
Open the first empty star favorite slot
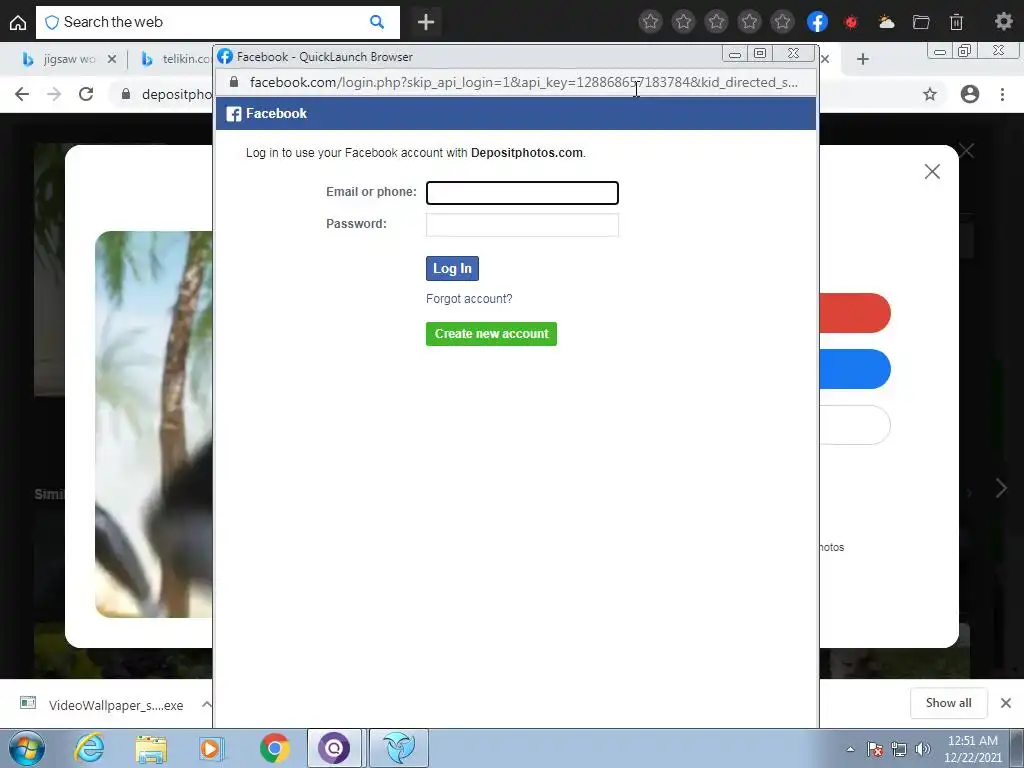650,22
